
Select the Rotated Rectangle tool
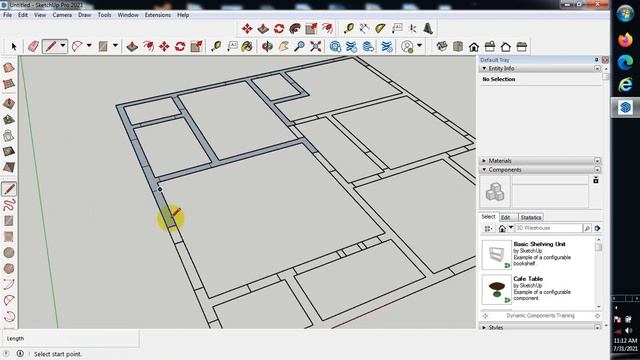click(9, 236)
